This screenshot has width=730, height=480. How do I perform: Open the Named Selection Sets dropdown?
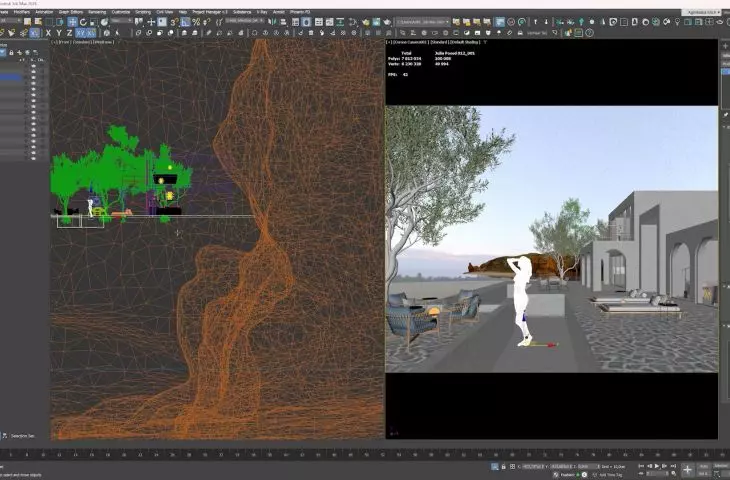coord(245,21)
